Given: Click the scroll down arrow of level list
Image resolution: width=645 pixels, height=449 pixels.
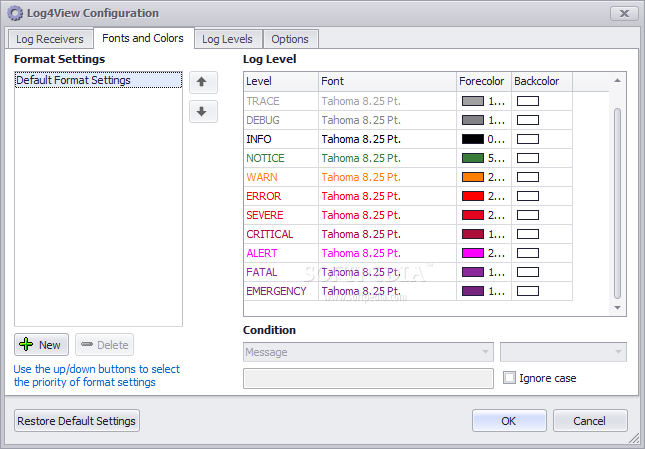Looking at the screenshot, I should (617, 308).
